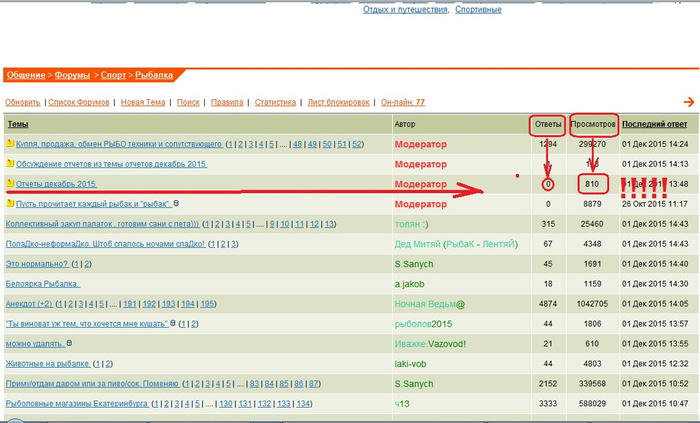Click folder icon beside 'Обсуждение отчетов' topic
This screenshot has height=423, width=700.
(x=10, y=164)
